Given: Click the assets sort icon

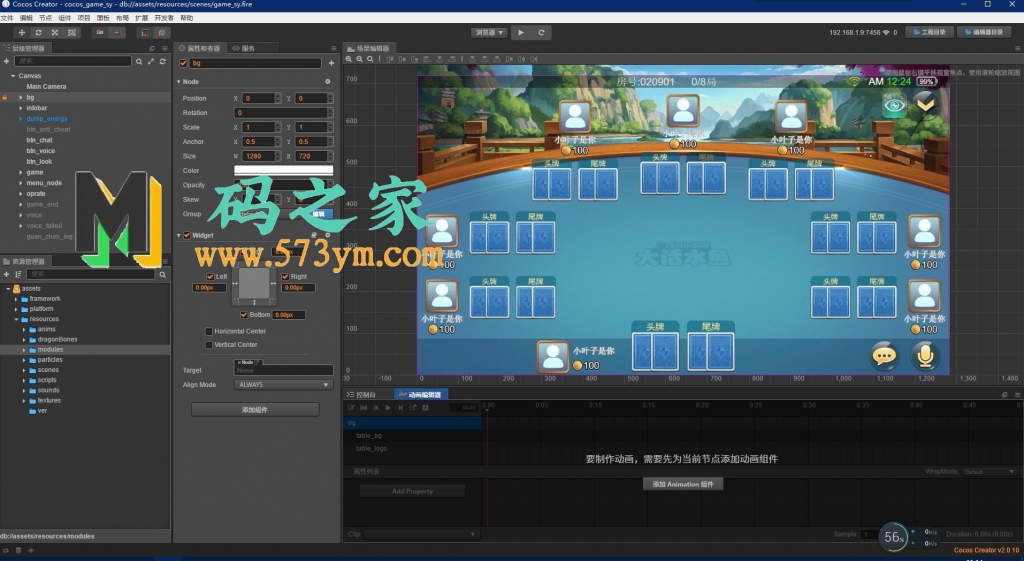Looking at the screenshot, I should [x=18, y=274].
